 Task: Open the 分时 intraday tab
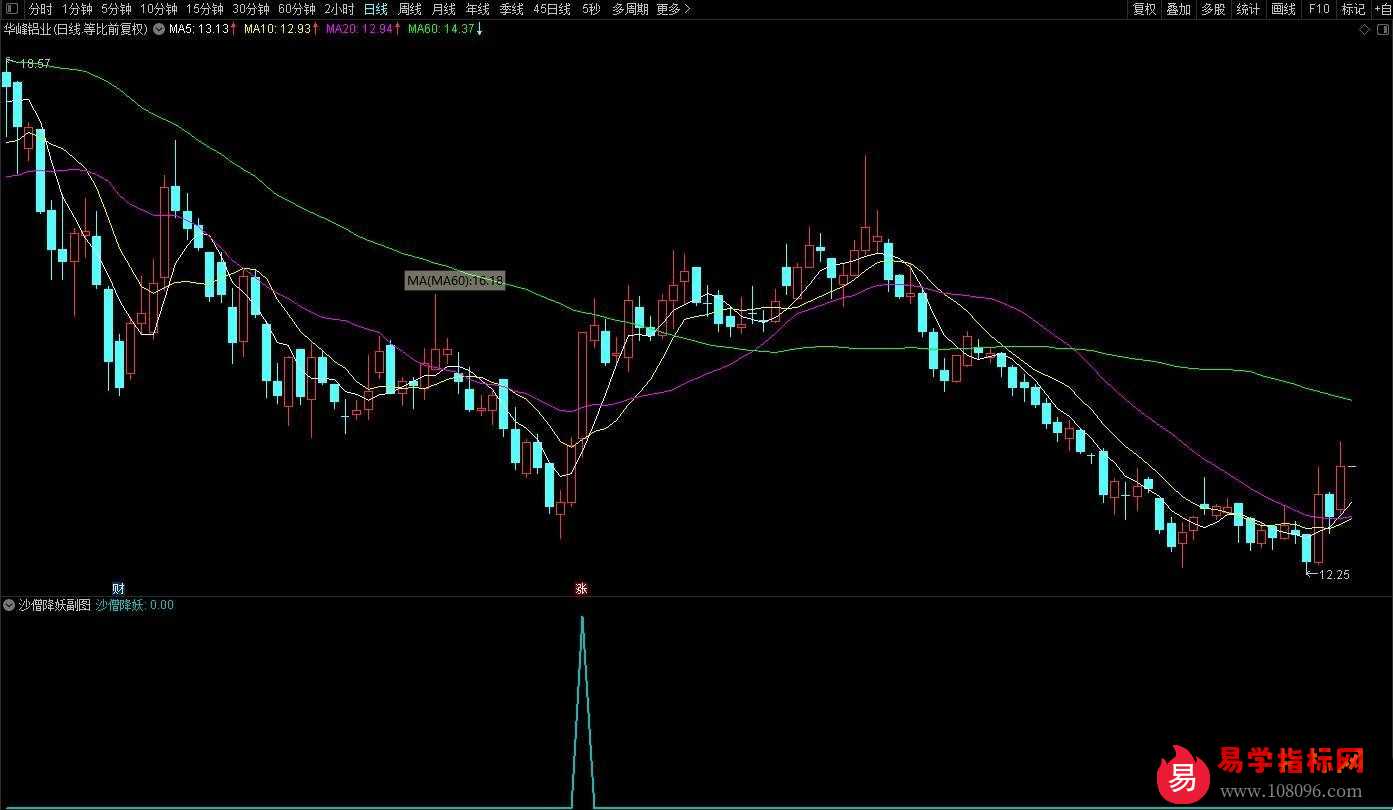point(40,9)
